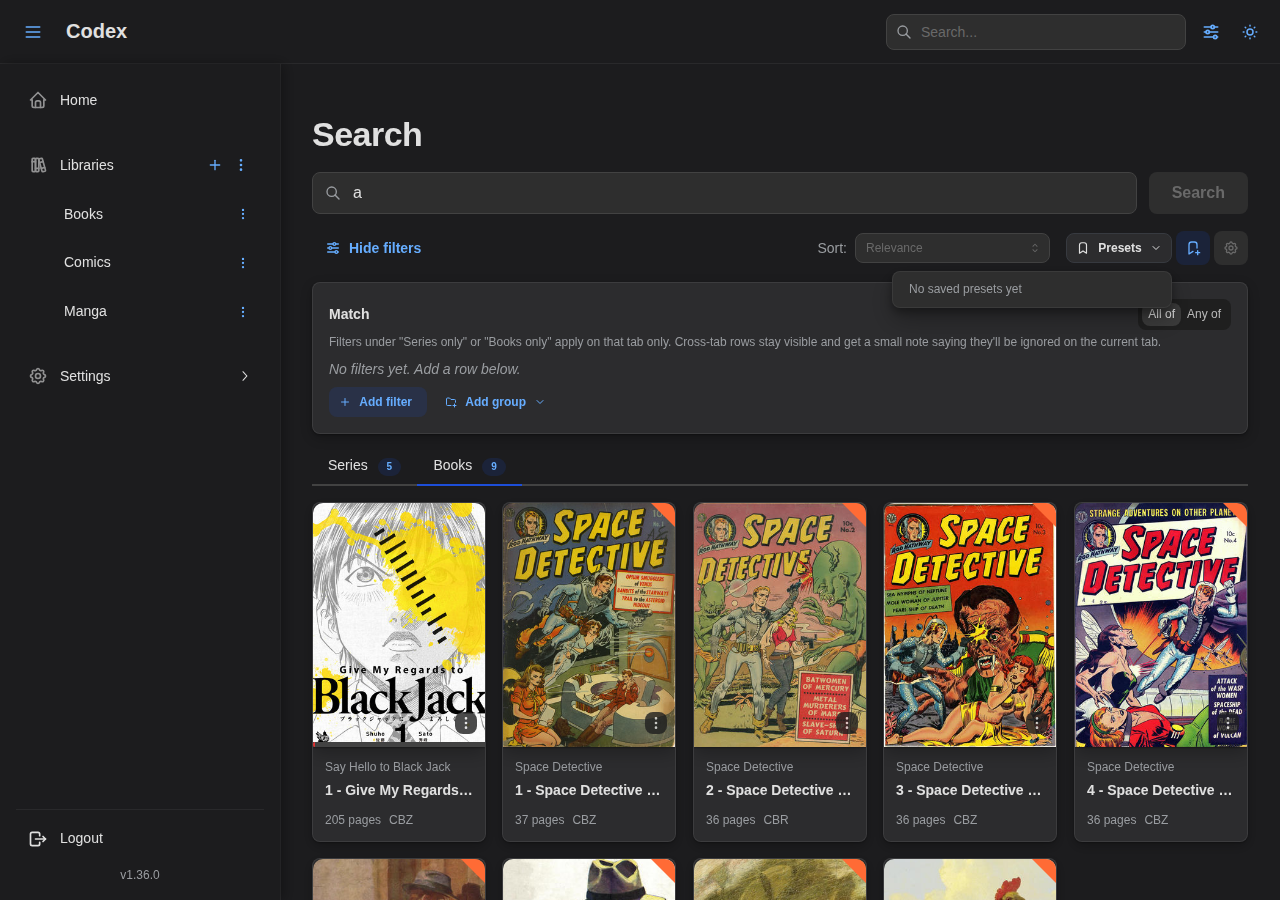Viewport: 1280px width, 900px height.
Task: Switch to the Series tab
Action: (364, 466)
